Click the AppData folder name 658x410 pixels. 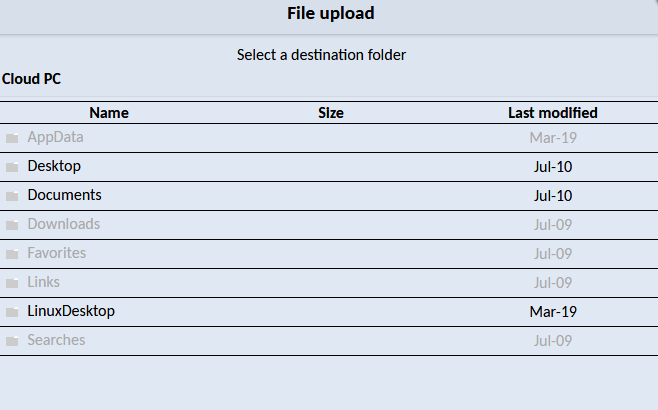point(56,137)
